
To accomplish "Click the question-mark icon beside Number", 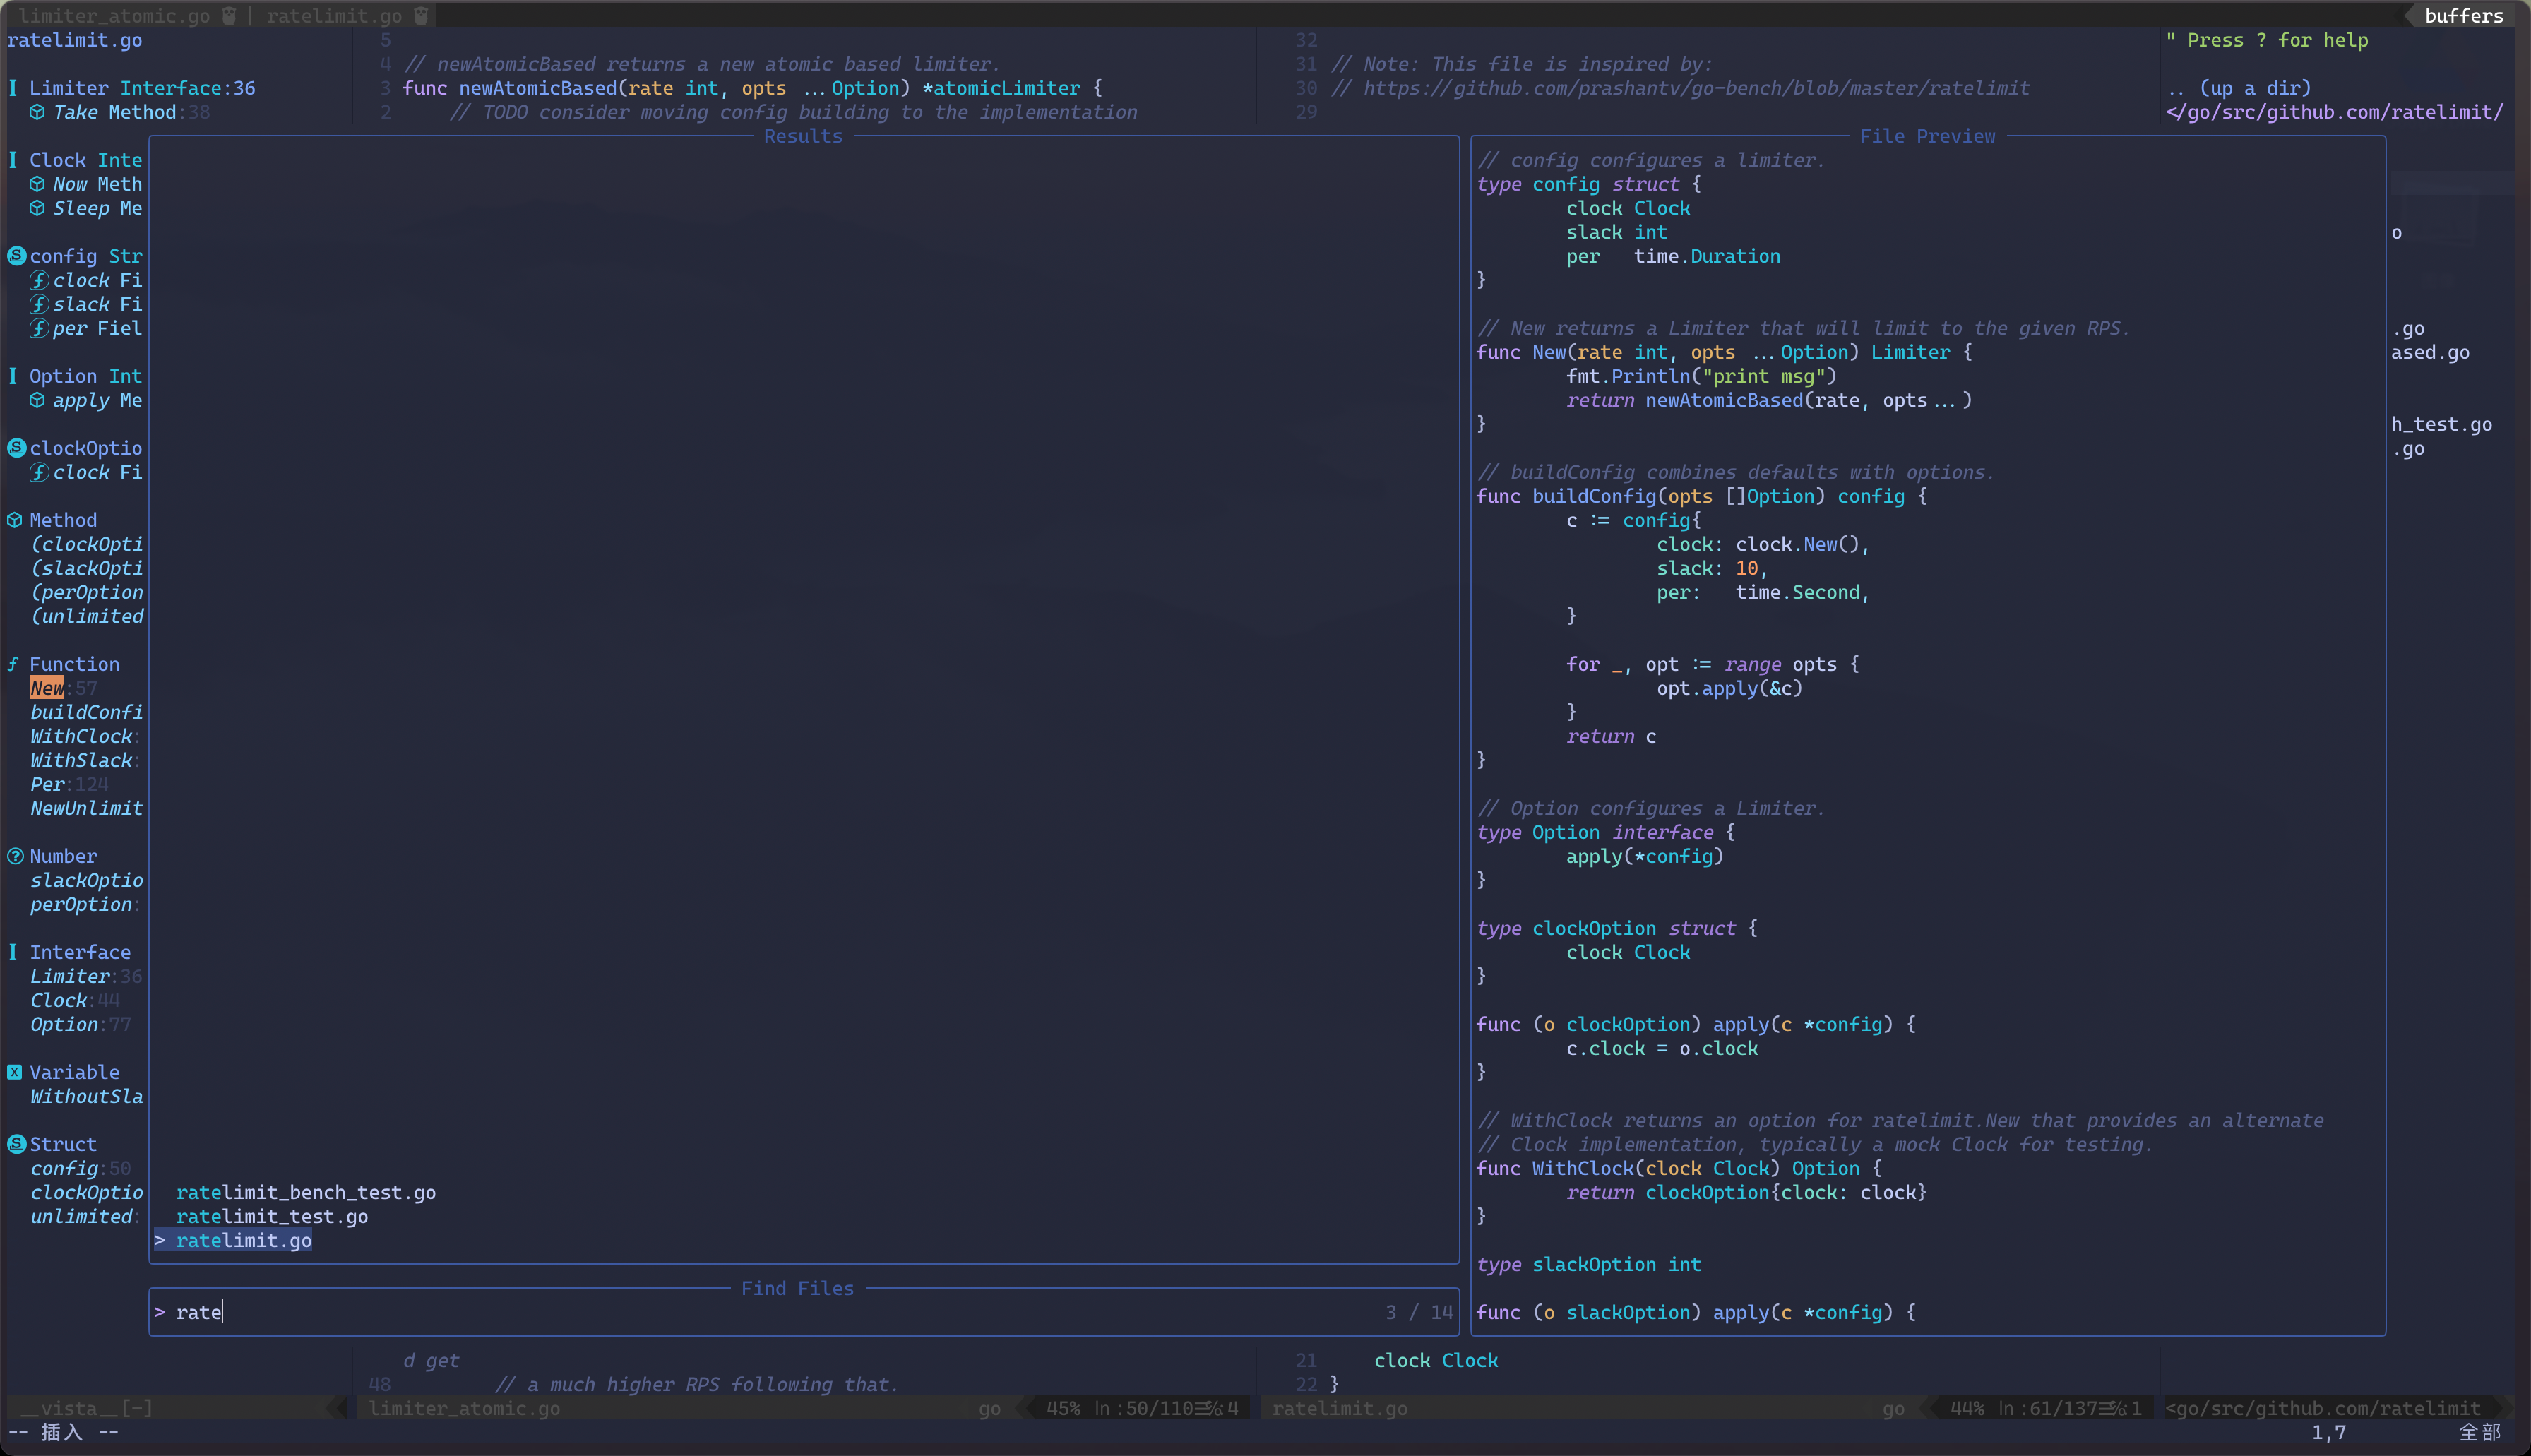I will (16, 856).
